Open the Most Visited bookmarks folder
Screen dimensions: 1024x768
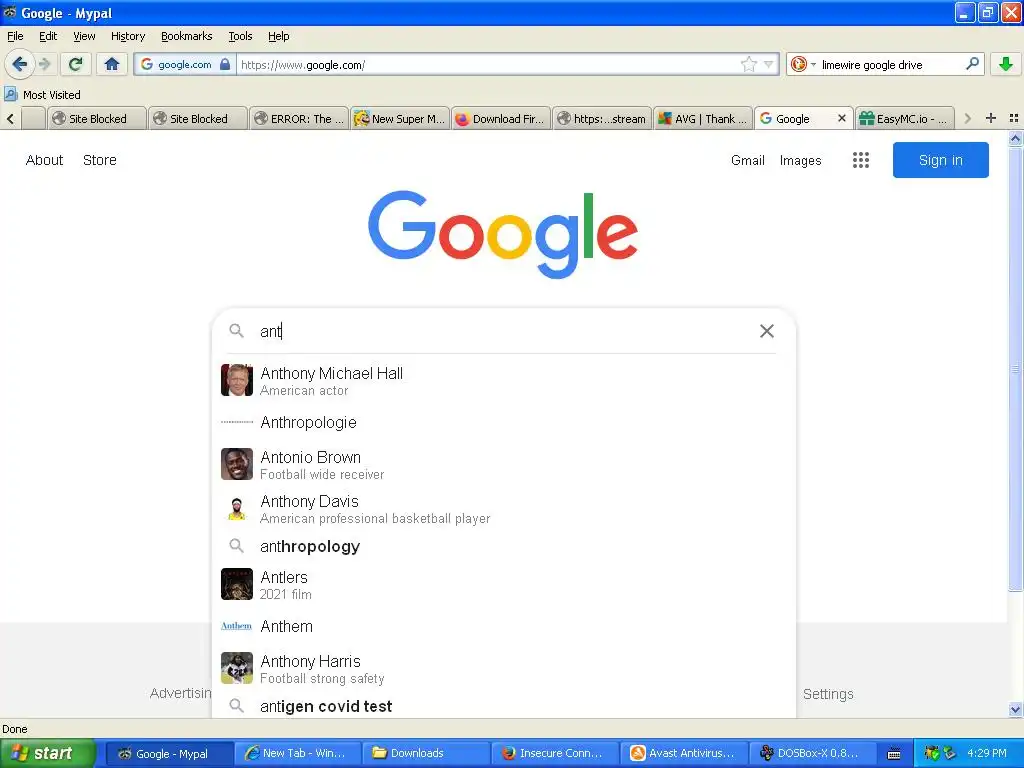coord(43,95)
